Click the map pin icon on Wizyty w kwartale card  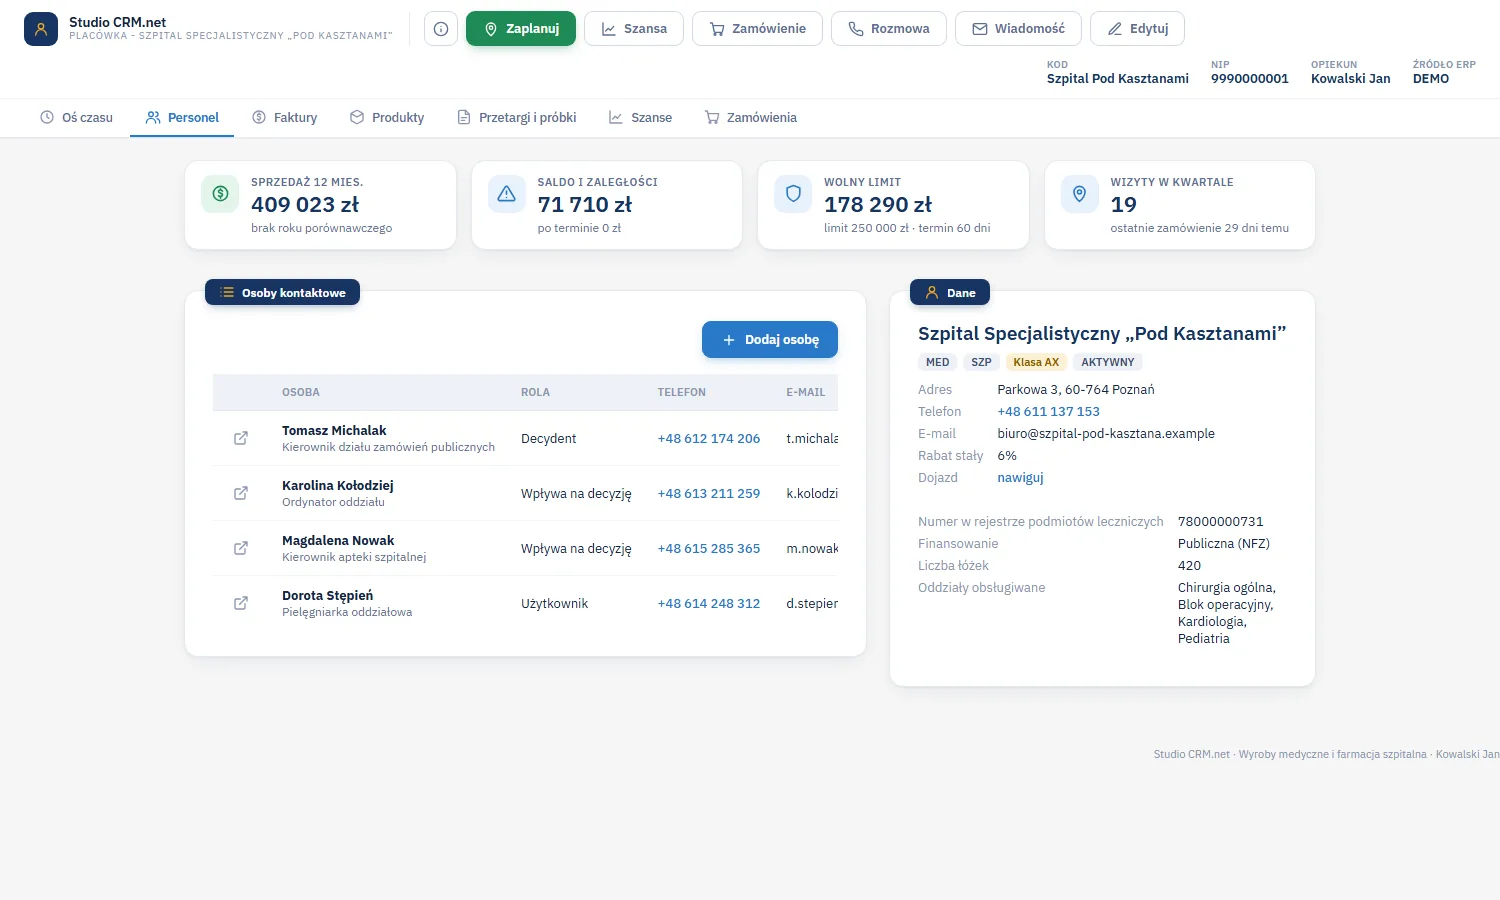(x=1080, y=194)
